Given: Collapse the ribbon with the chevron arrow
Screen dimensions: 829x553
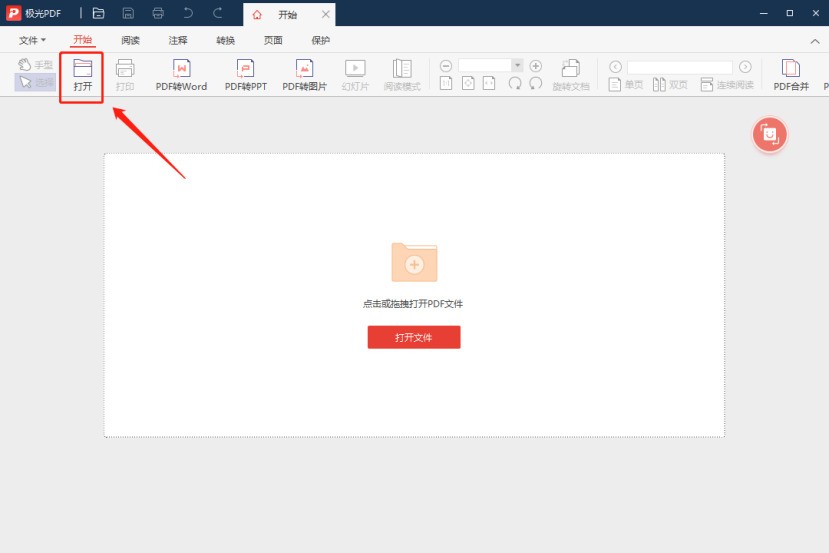Looking at the screenshot, I should point(814,41).
